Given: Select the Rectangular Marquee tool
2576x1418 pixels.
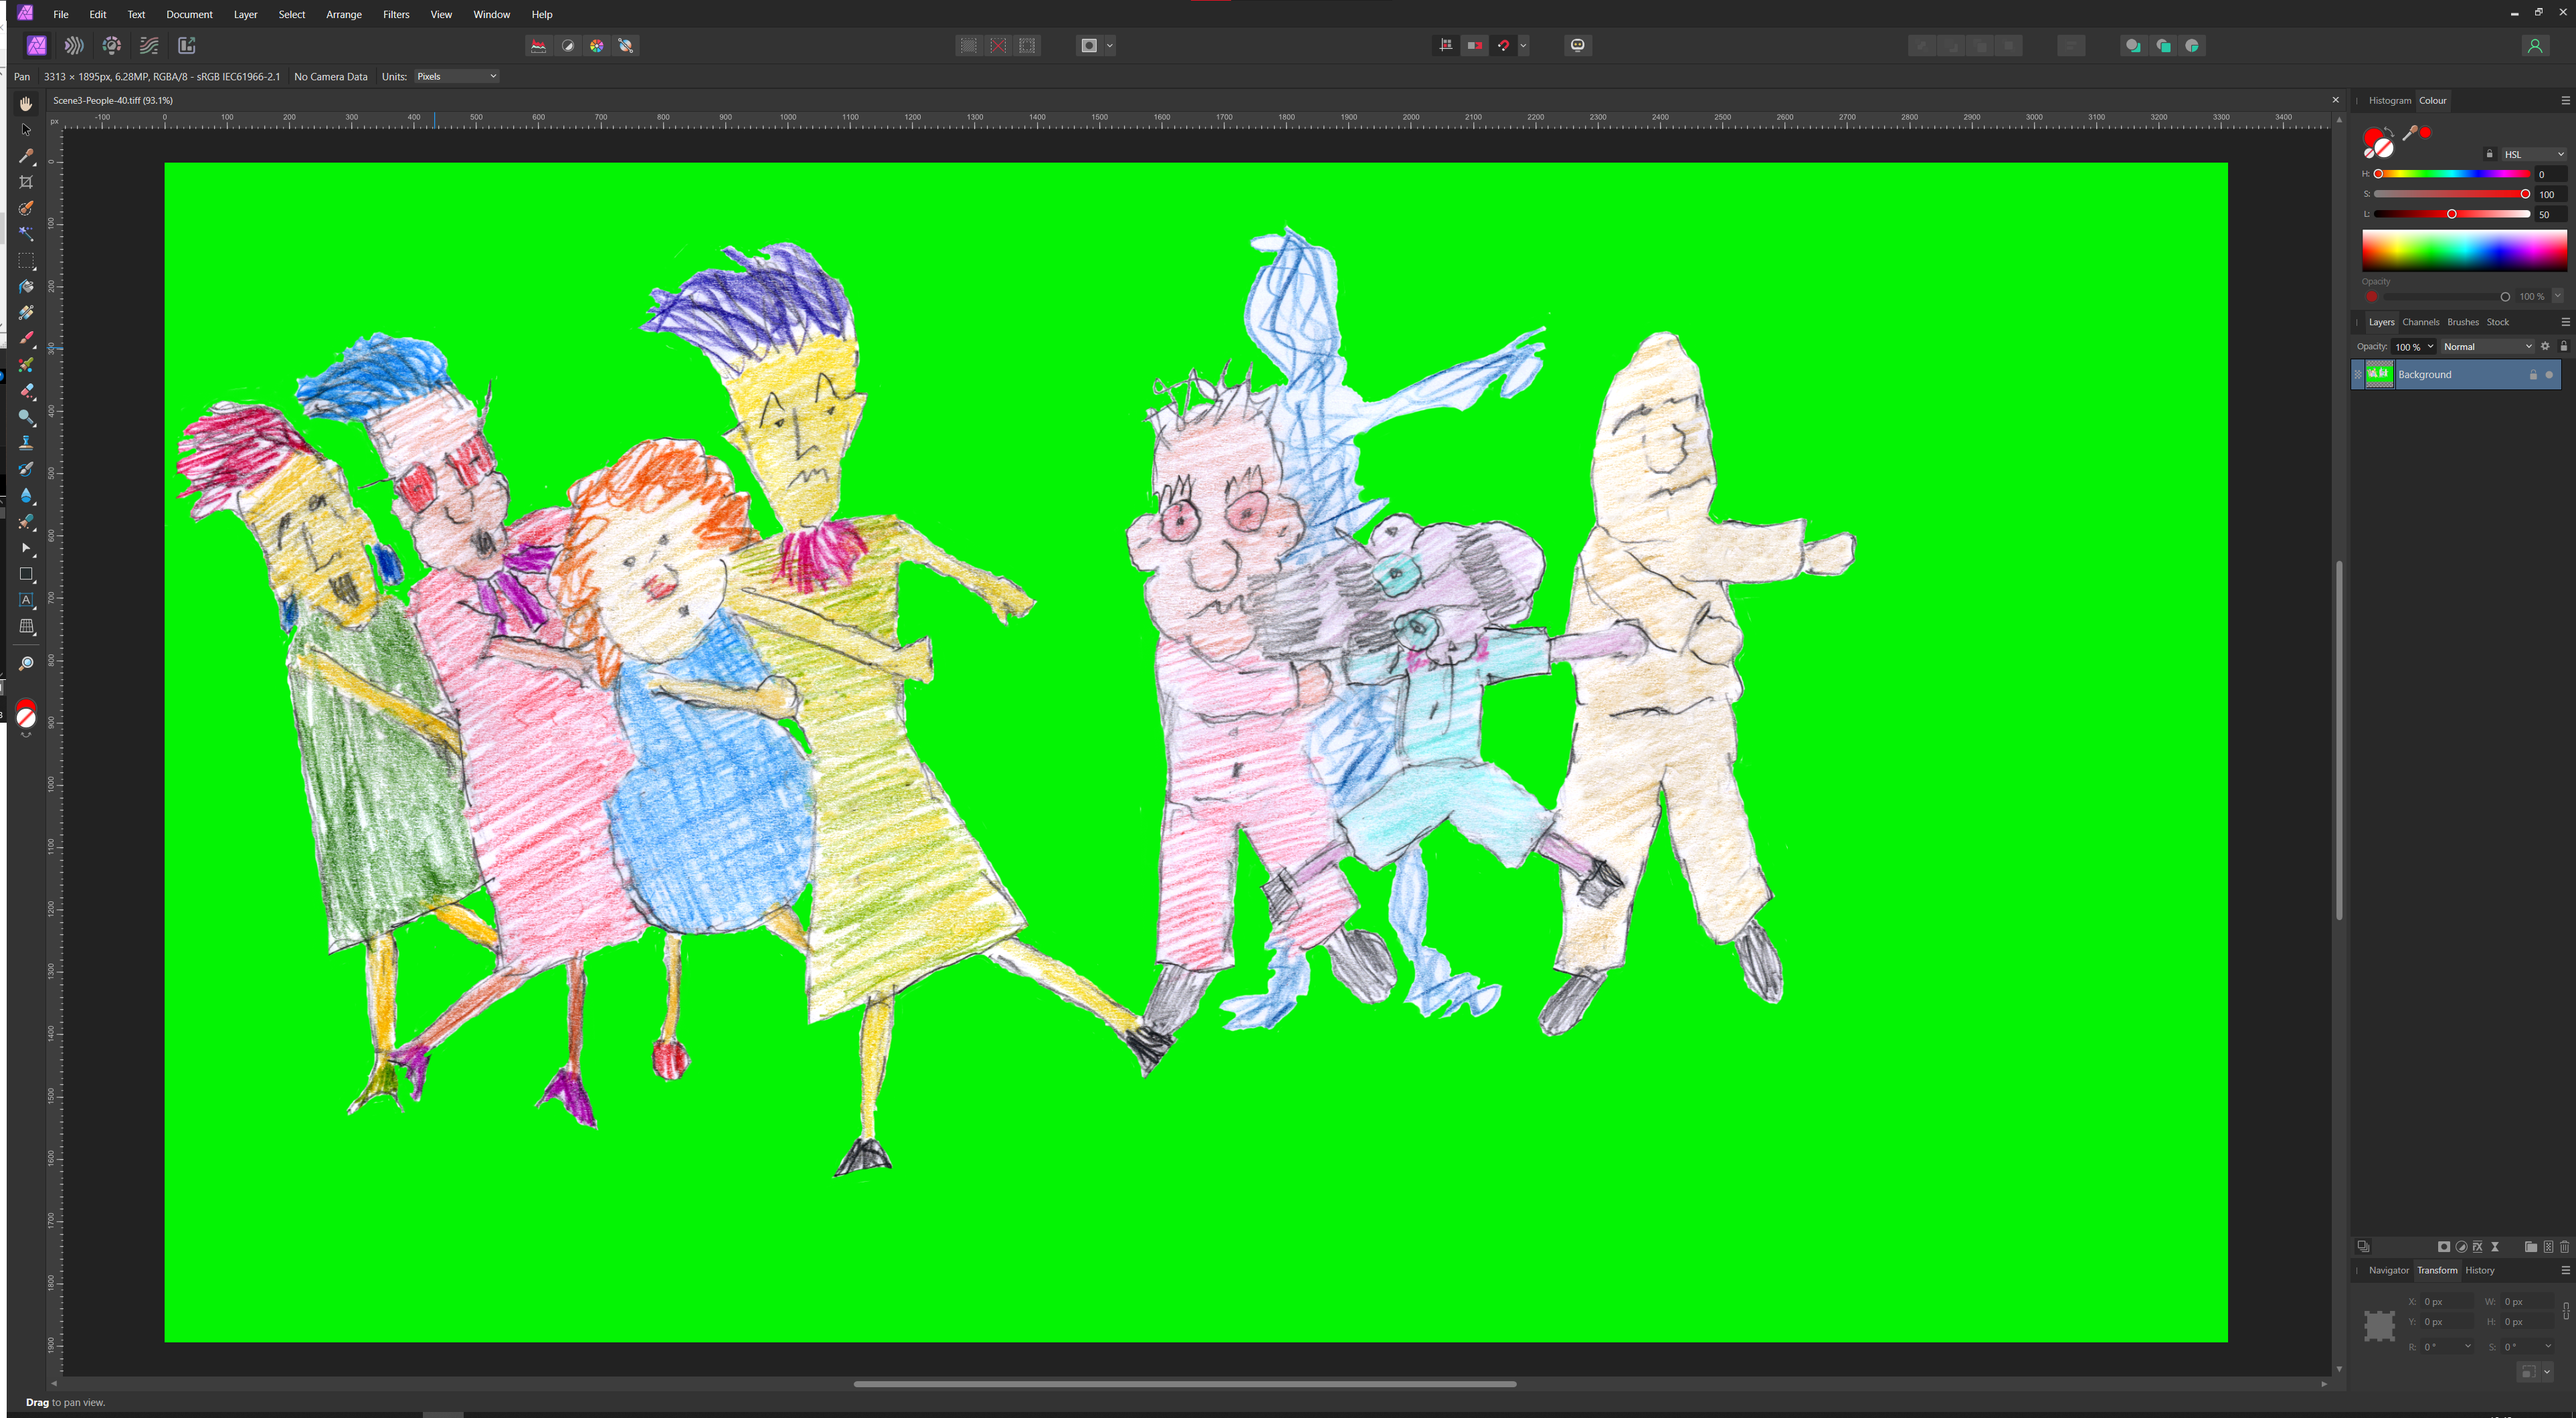Looking at the screenshot, I should pos(26,261).
